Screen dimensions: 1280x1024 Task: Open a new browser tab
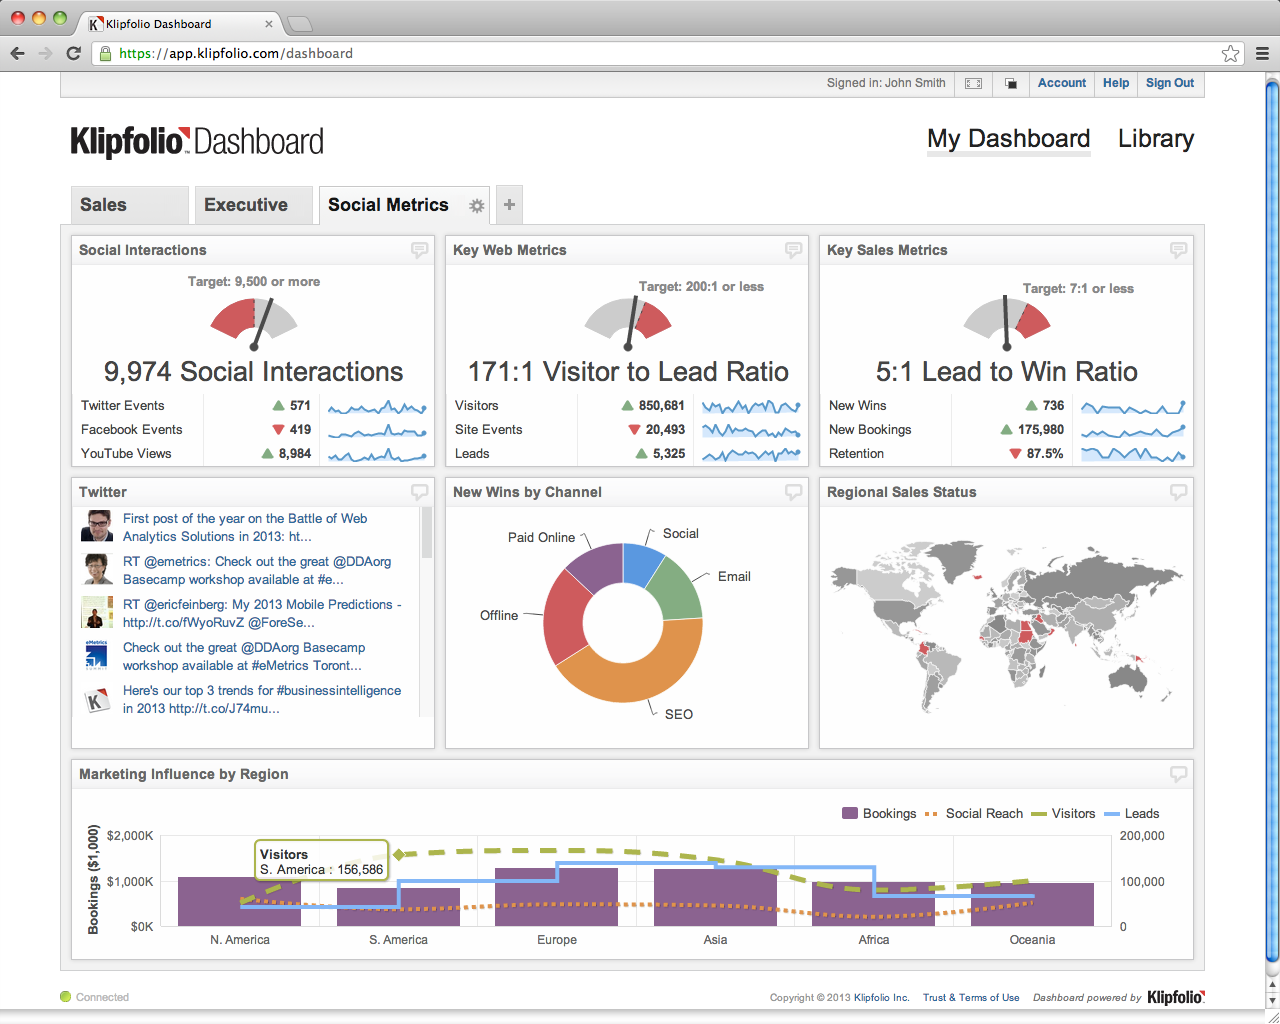[300, 24]
